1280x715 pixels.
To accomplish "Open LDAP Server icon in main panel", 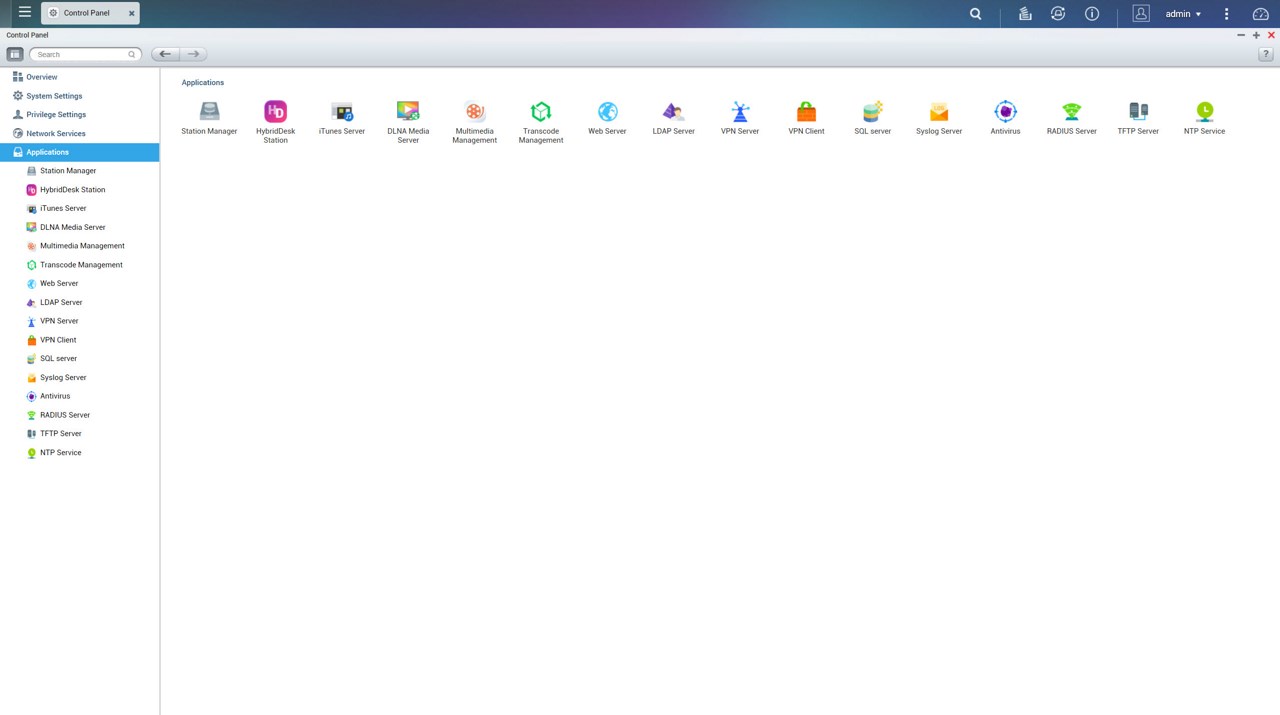I will tap(673, 111).
